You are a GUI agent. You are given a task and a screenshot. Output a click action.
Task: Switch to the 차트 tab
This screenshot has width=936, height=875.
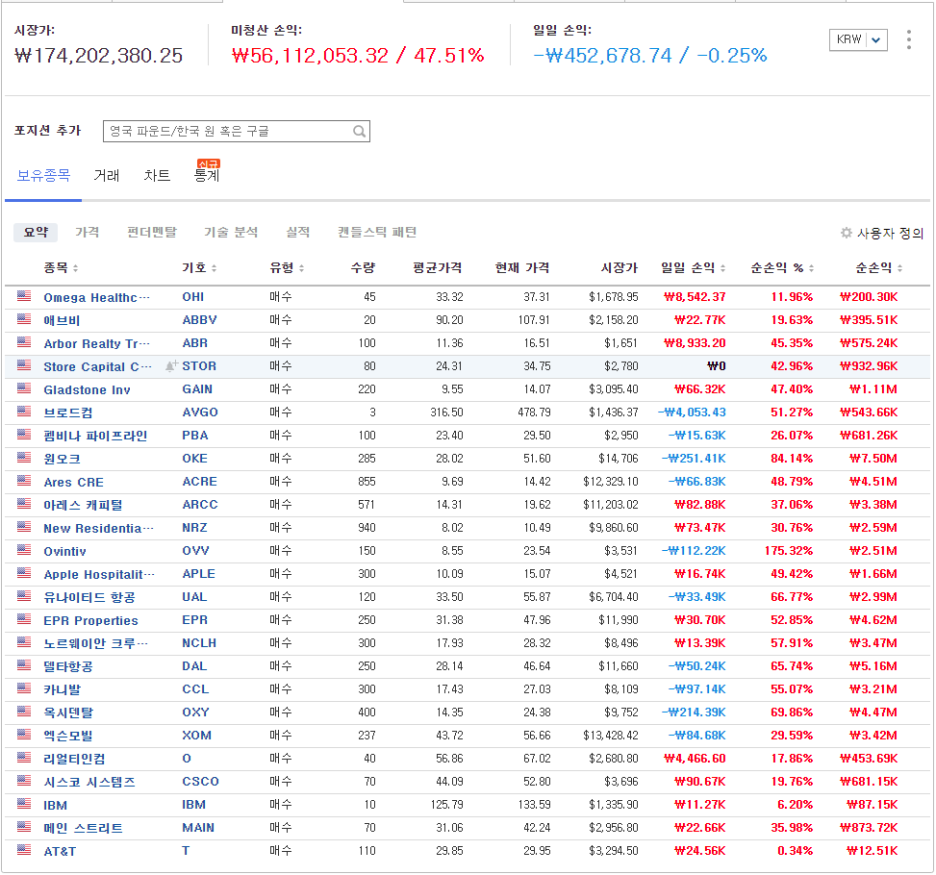tap(157, 175)
